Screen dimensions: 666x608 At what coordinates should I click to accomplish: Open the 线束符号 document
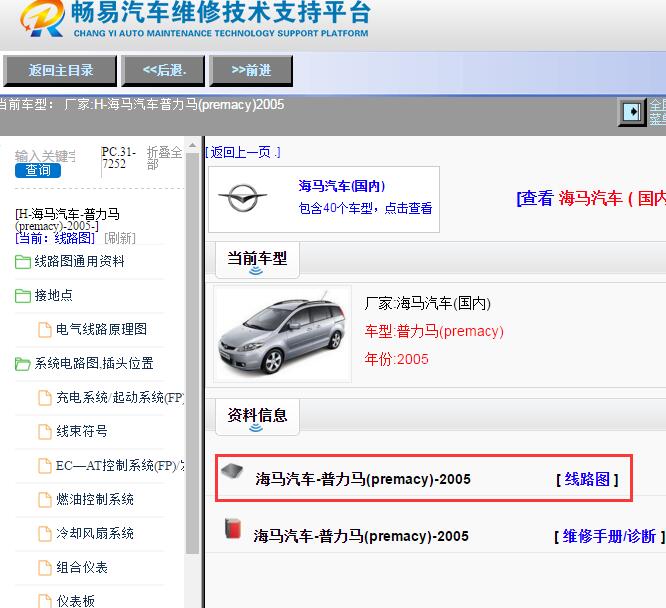point(82,431)
